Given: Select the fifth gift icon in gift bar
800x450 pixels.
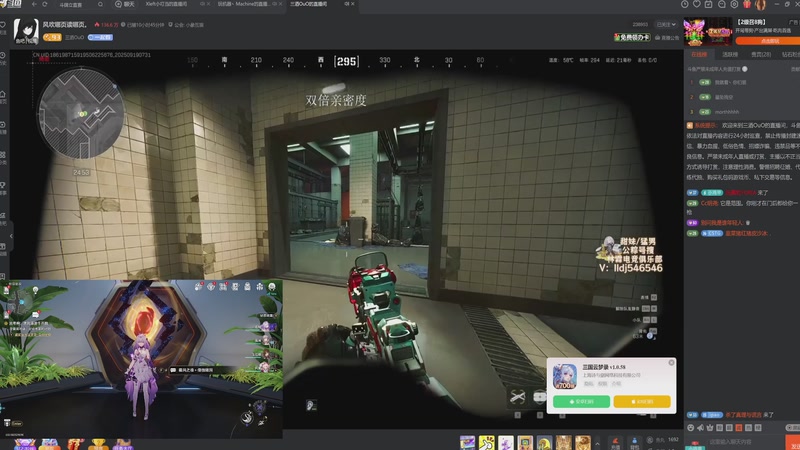Looking at the screenshot, I should (544, 442).
